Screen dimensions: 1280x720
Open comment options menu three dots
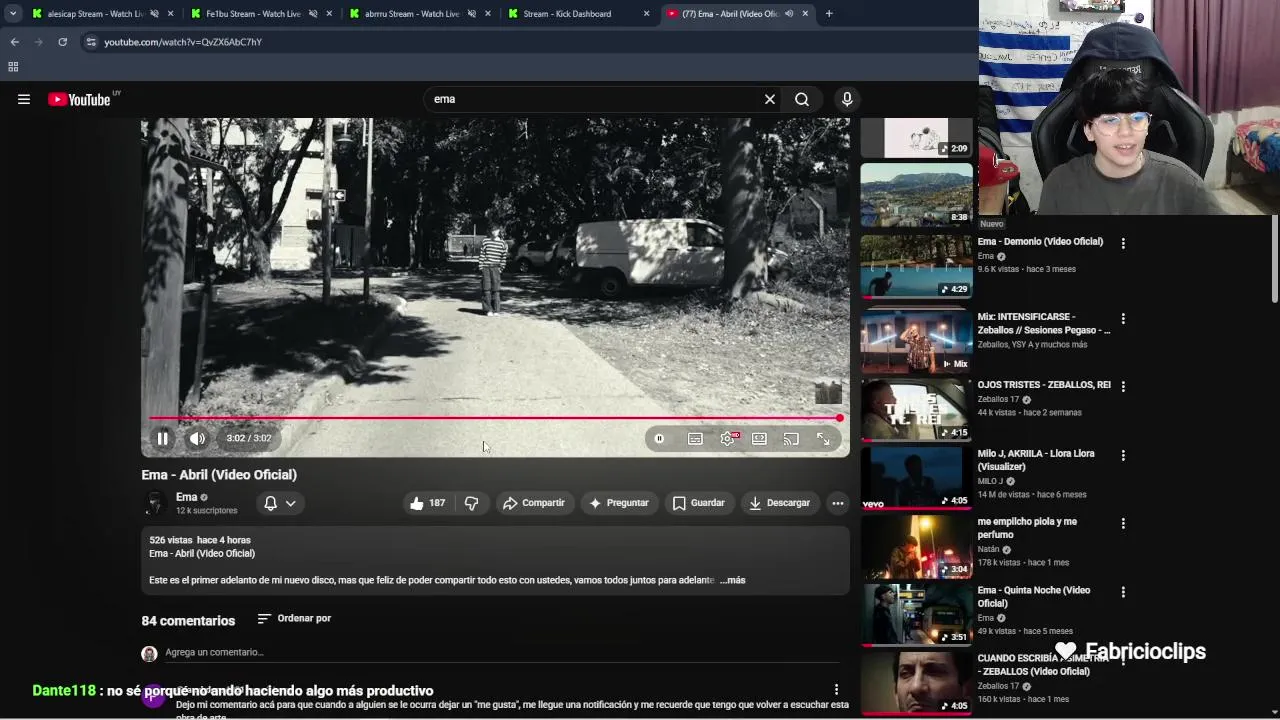[837, 689]
